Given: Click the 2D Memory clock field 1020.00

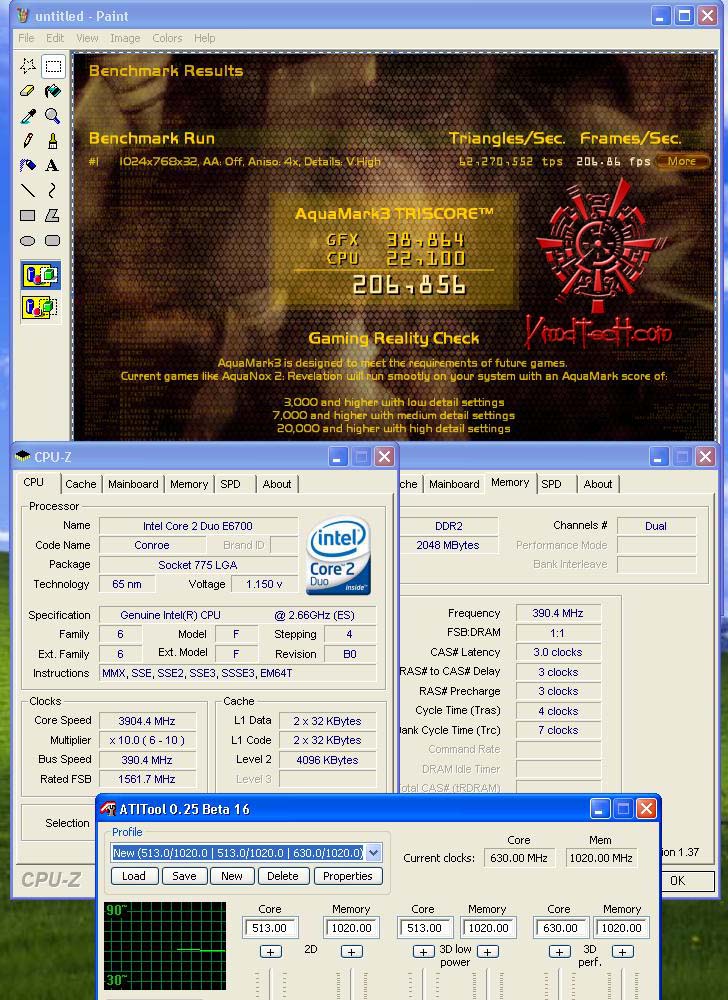Looking at the screenshot, I should coord(351,928).
